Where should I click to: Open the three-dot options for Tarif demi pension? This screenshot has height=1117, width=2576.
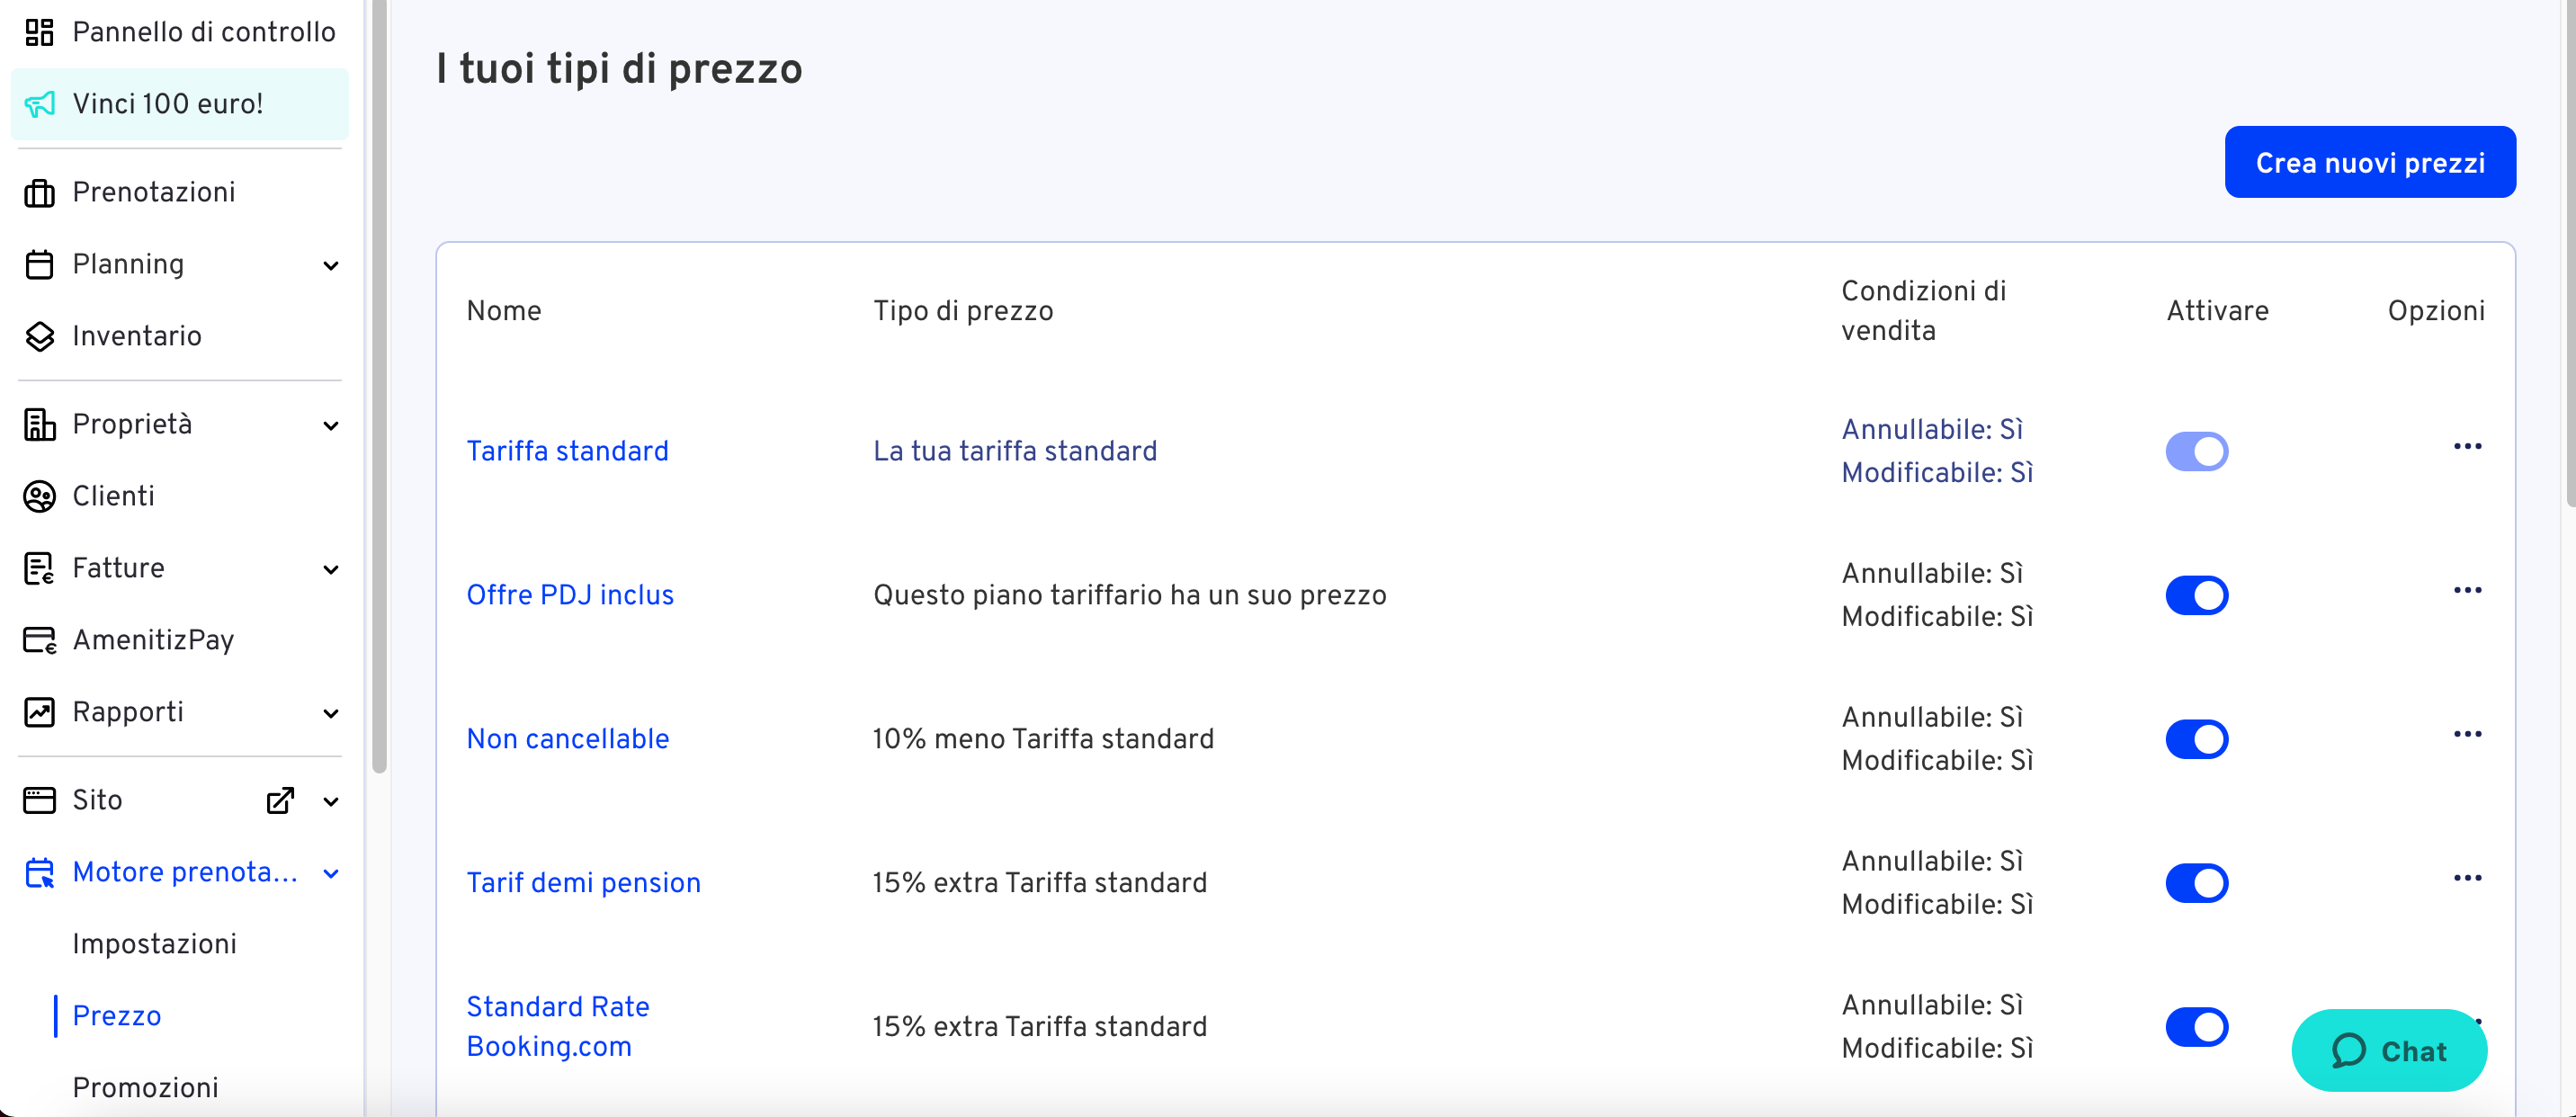pos(2467,878)
